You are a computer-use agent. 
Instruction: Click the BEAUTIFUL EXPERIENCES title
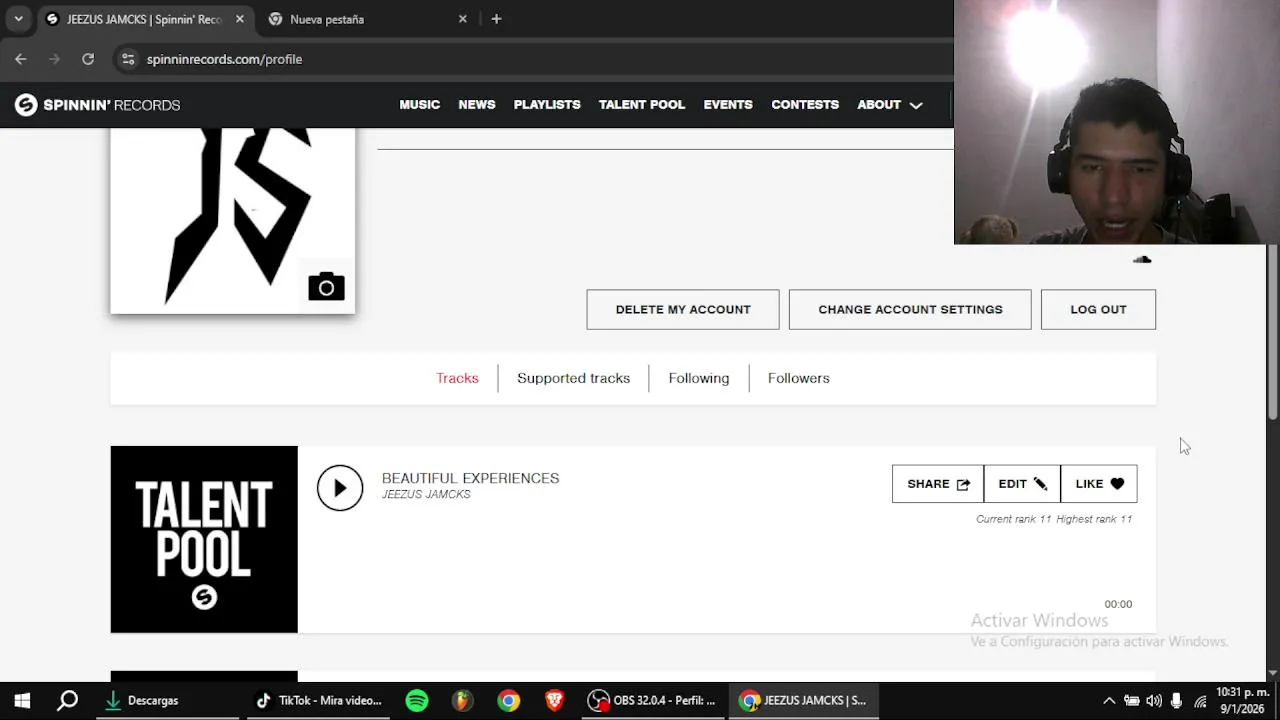470,478
